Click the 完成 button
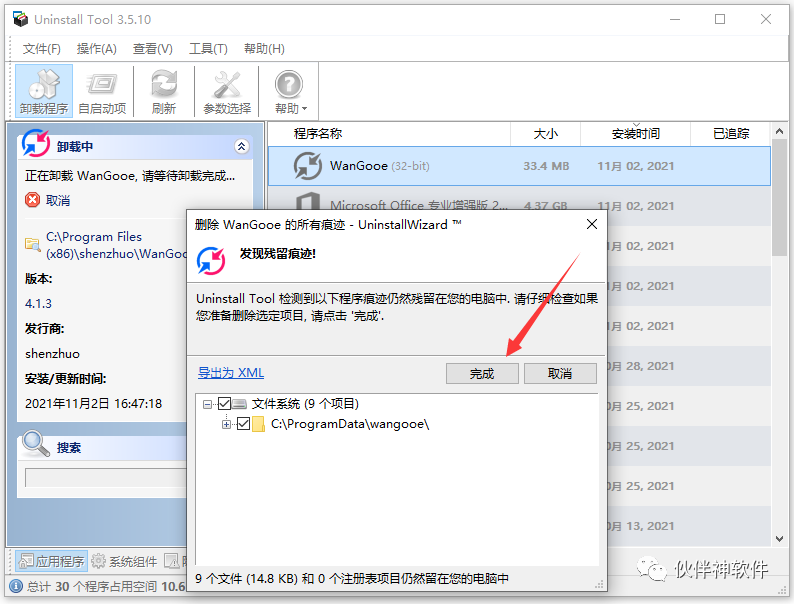 (x=482, y=374)
